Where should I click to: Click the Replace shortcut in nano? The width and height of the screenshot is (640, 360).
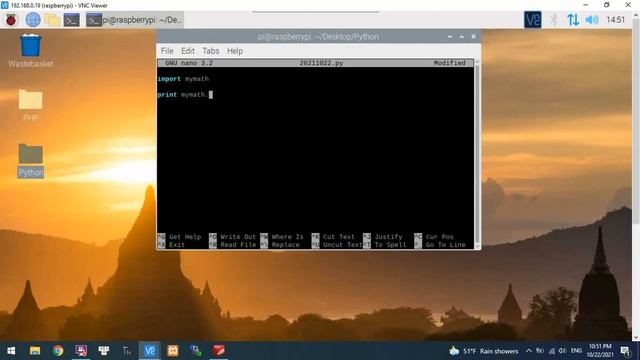pos(280,245)
